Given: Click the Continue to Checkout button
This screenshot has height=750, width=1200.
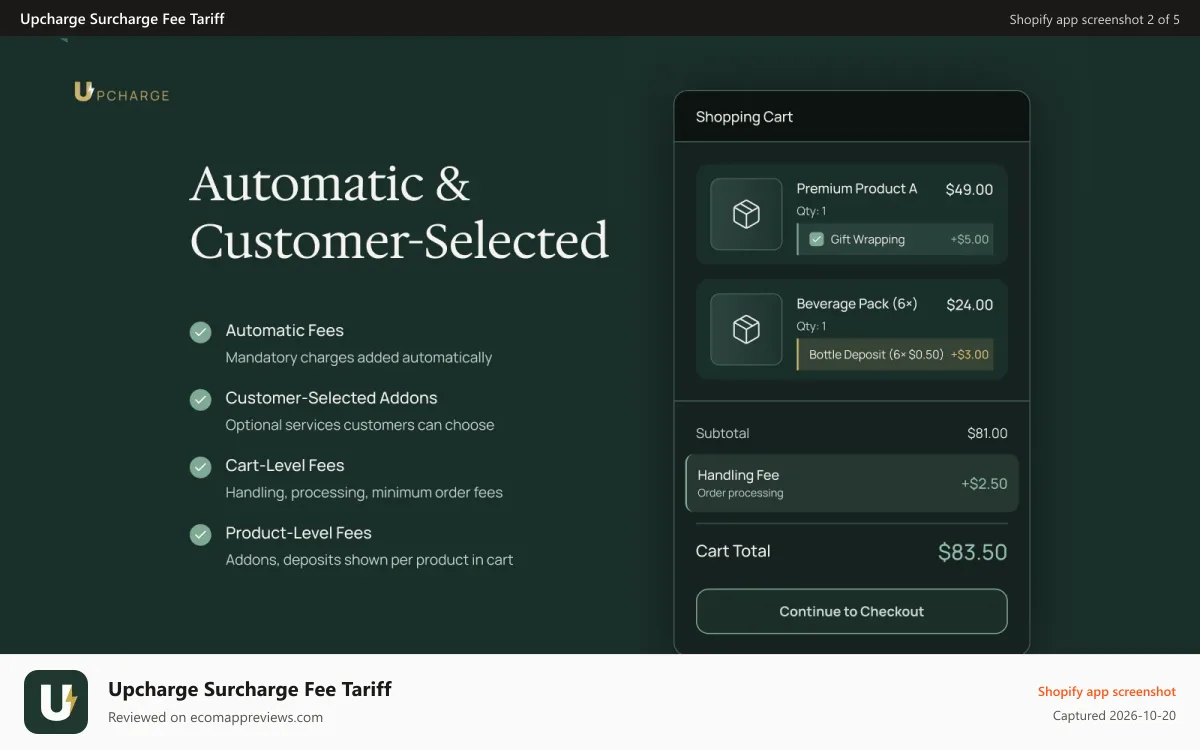Looking at the screenshot, I should (x=852, y=611).
